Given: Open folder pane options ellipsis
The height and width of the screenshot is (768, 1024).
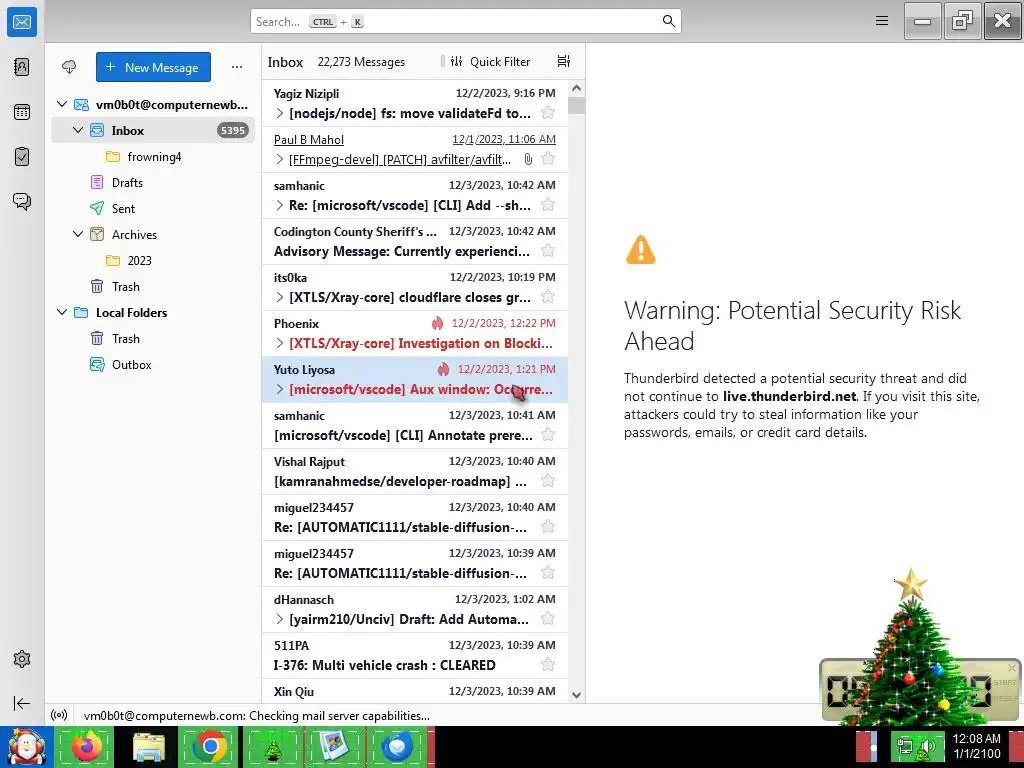Looking at the screenshot, I should pyautogui.click(x=236, y=67).
